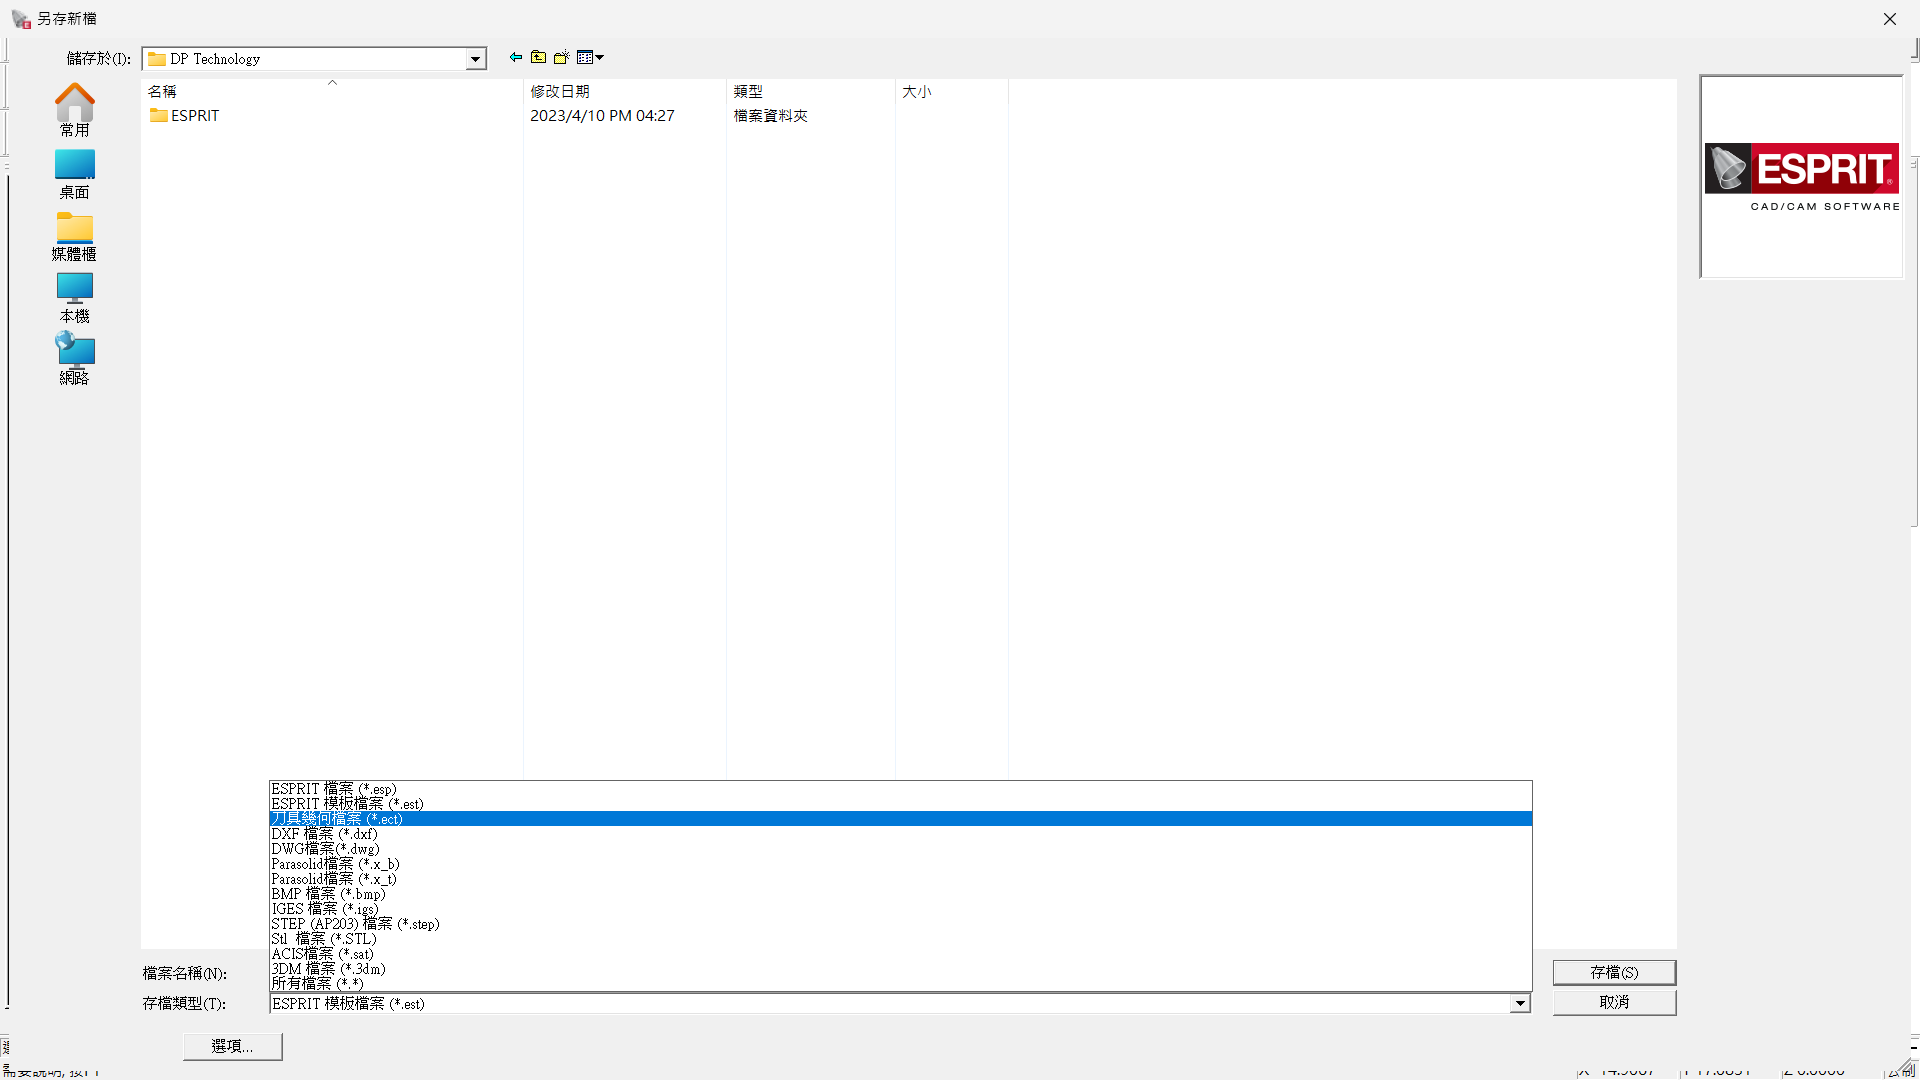
Task: Go up one folder level
Action: [x=538, y=58]
